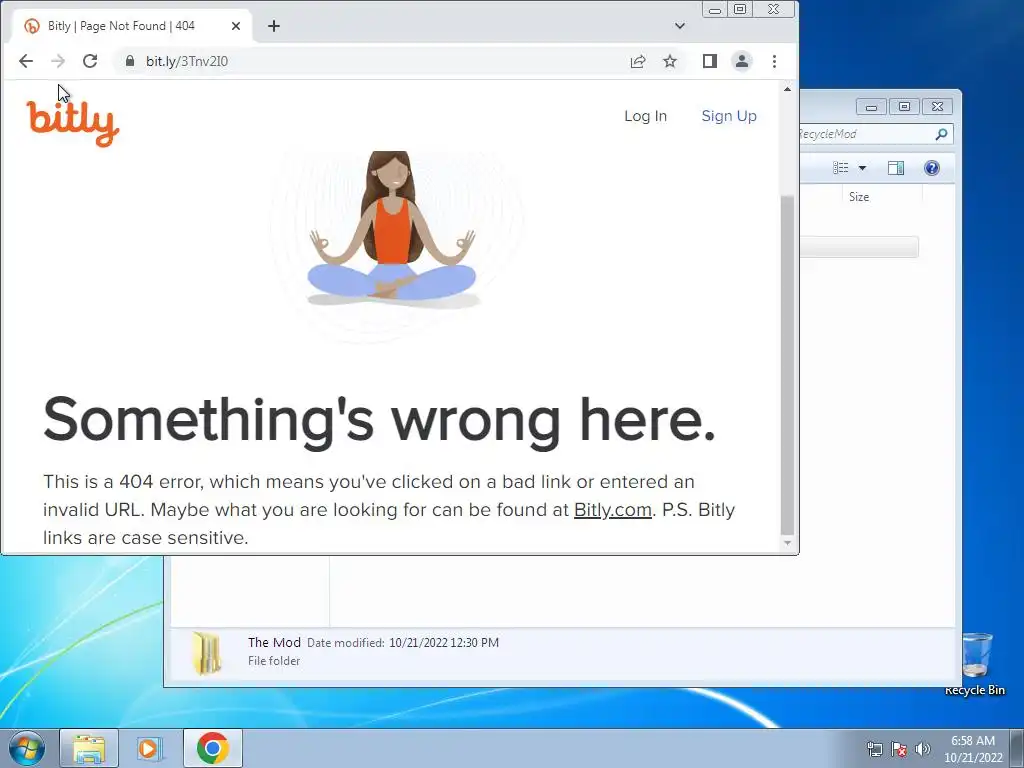Click scrollbar down arrow in Chrome page
The width and height of the screenshot is (1024, 768).
pyautogui.click(x=788, y=543)
